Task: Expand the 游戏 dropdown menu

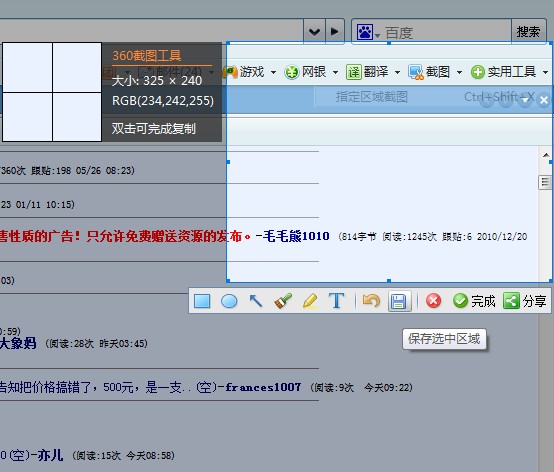Action: click(273, 72)
